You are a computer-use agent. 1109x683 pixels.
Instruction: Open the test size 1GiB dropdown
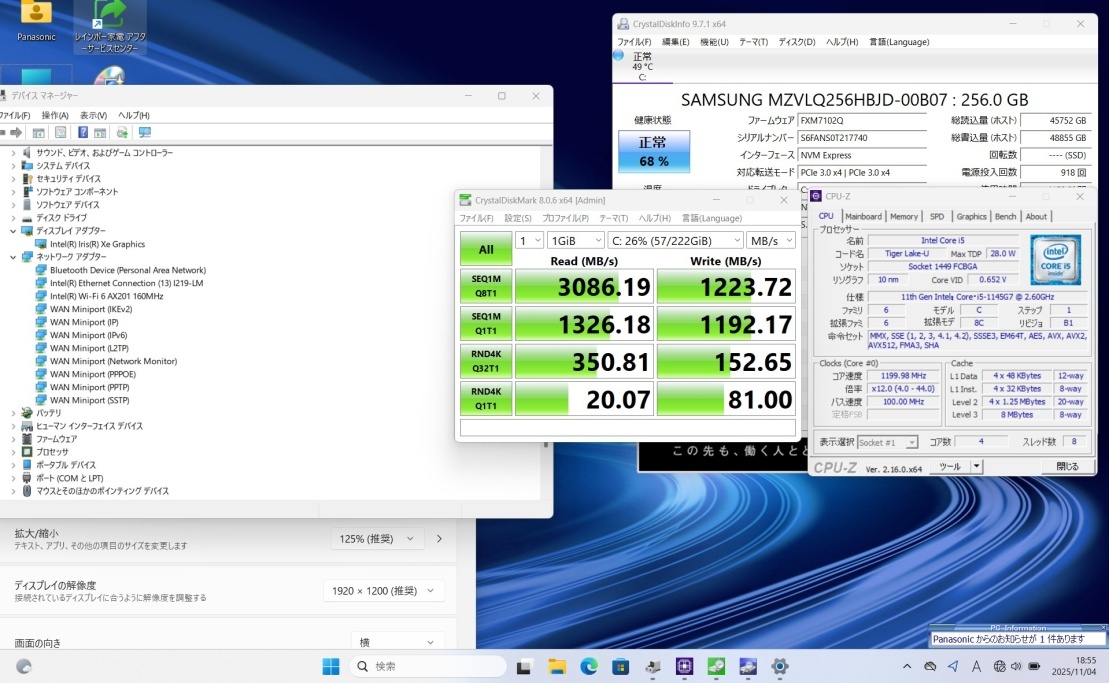pyautogui.click(x=576, y=240)
